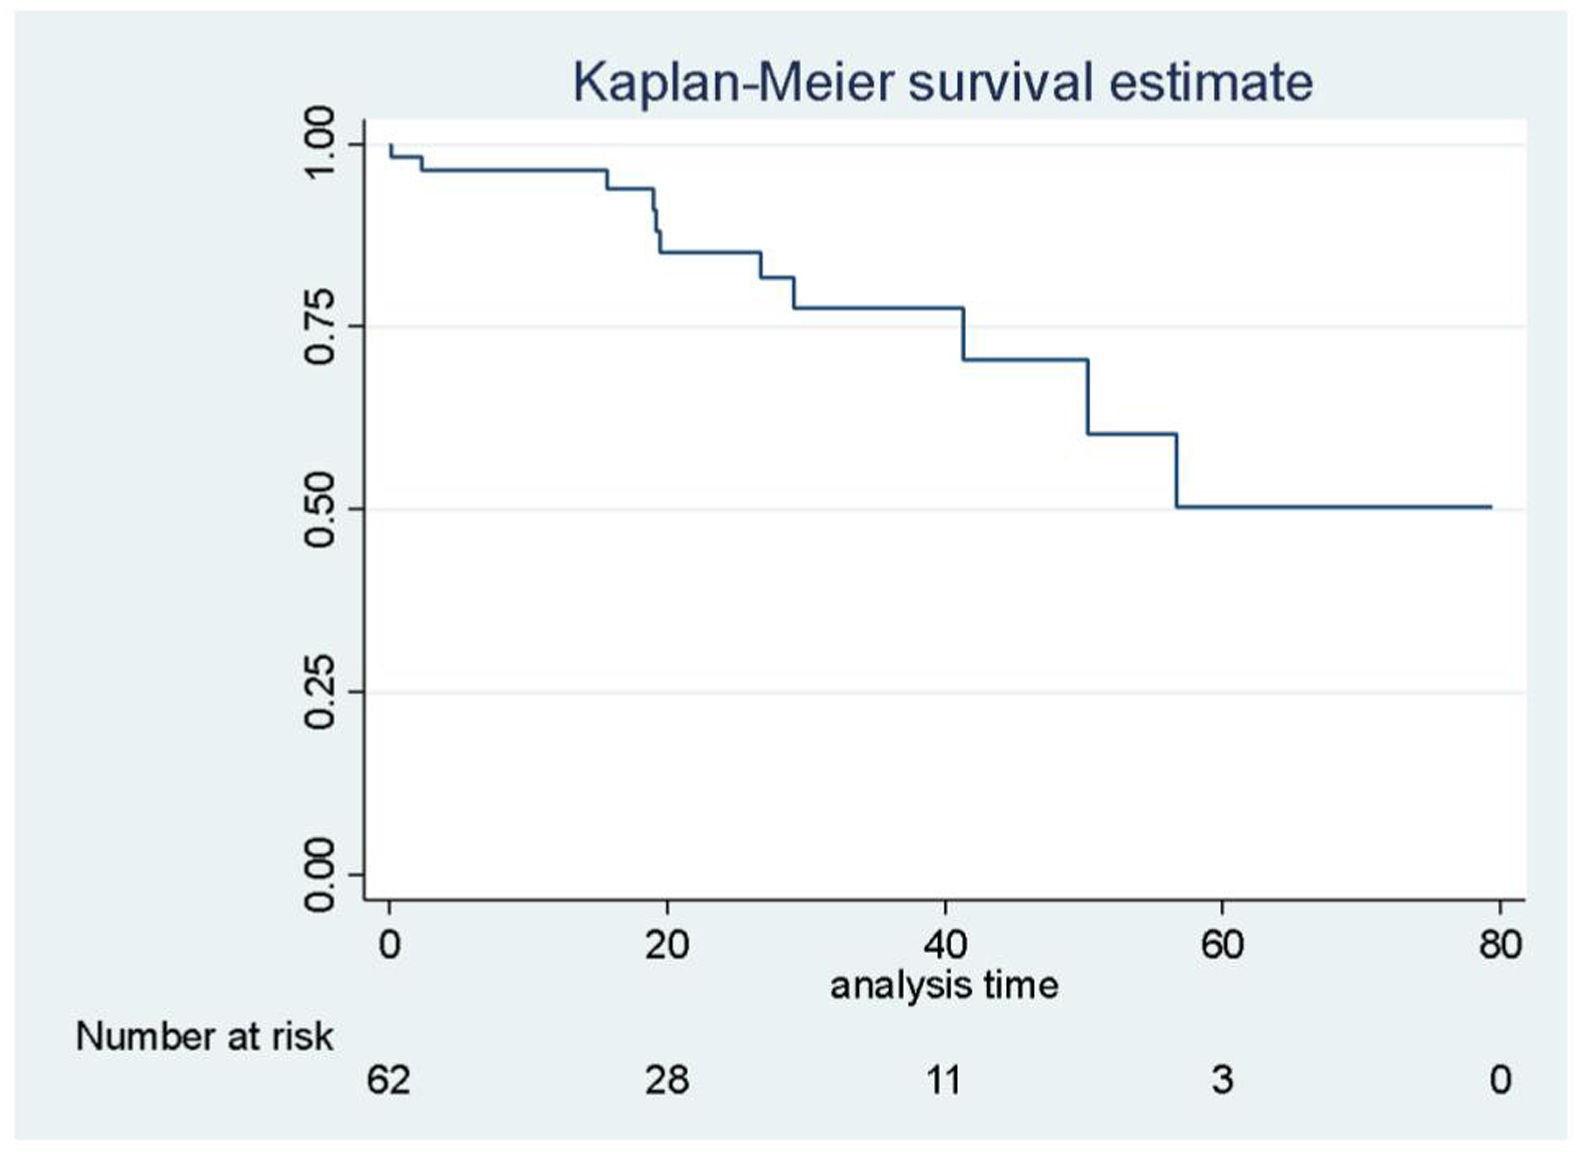Click the x-axis tick label 0
1581x1152 pixels.
[x=389, y=944]
